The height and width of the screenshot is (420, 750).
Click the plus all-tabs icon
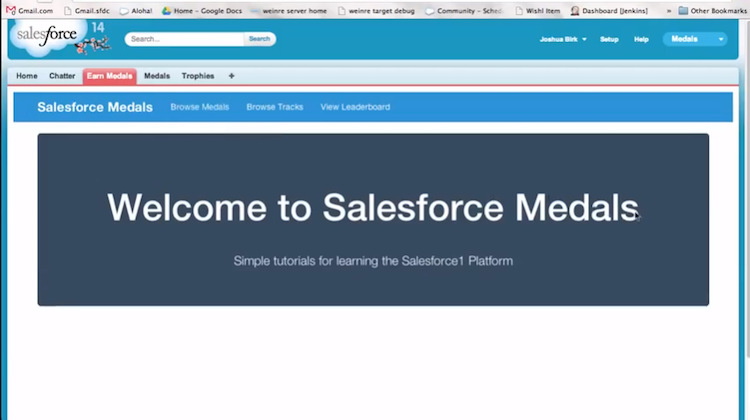[x=232, y=76]
